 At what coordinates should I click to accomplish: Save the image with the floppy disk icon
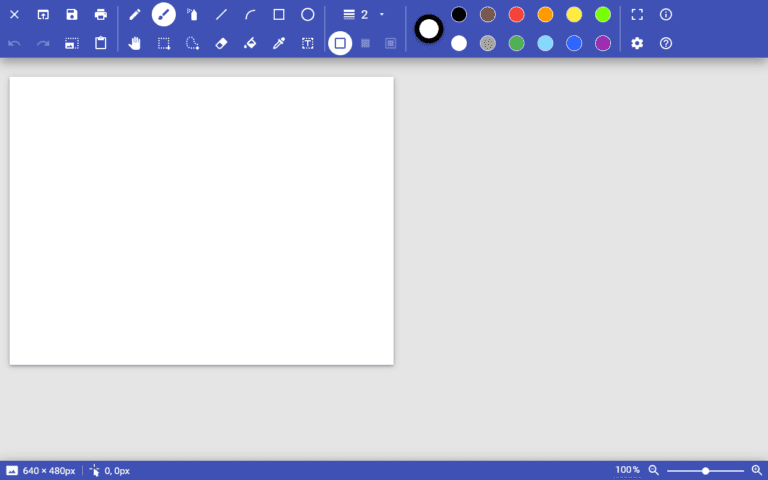click(x=72, y=15)
